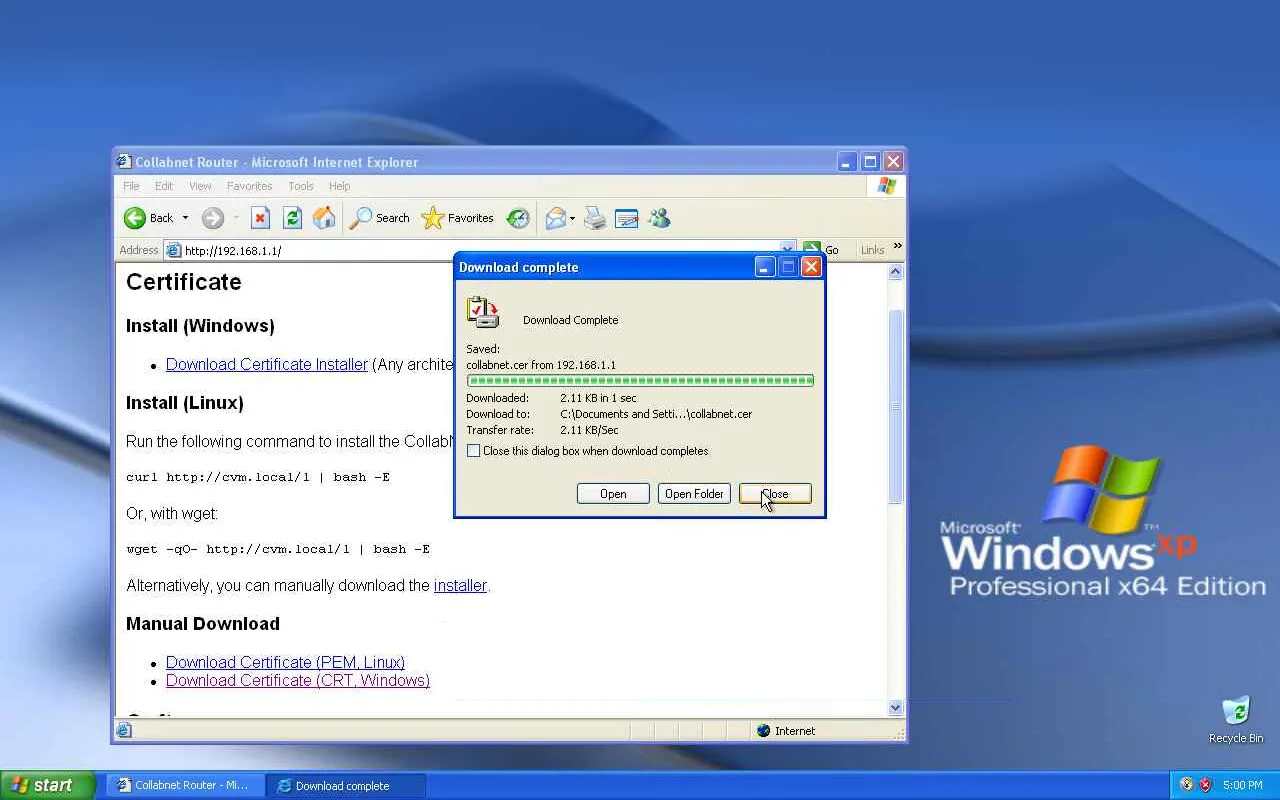Click the page icon in the IE status bar
This screenshot has width=1280, height=800.
[x=124, y=731]
